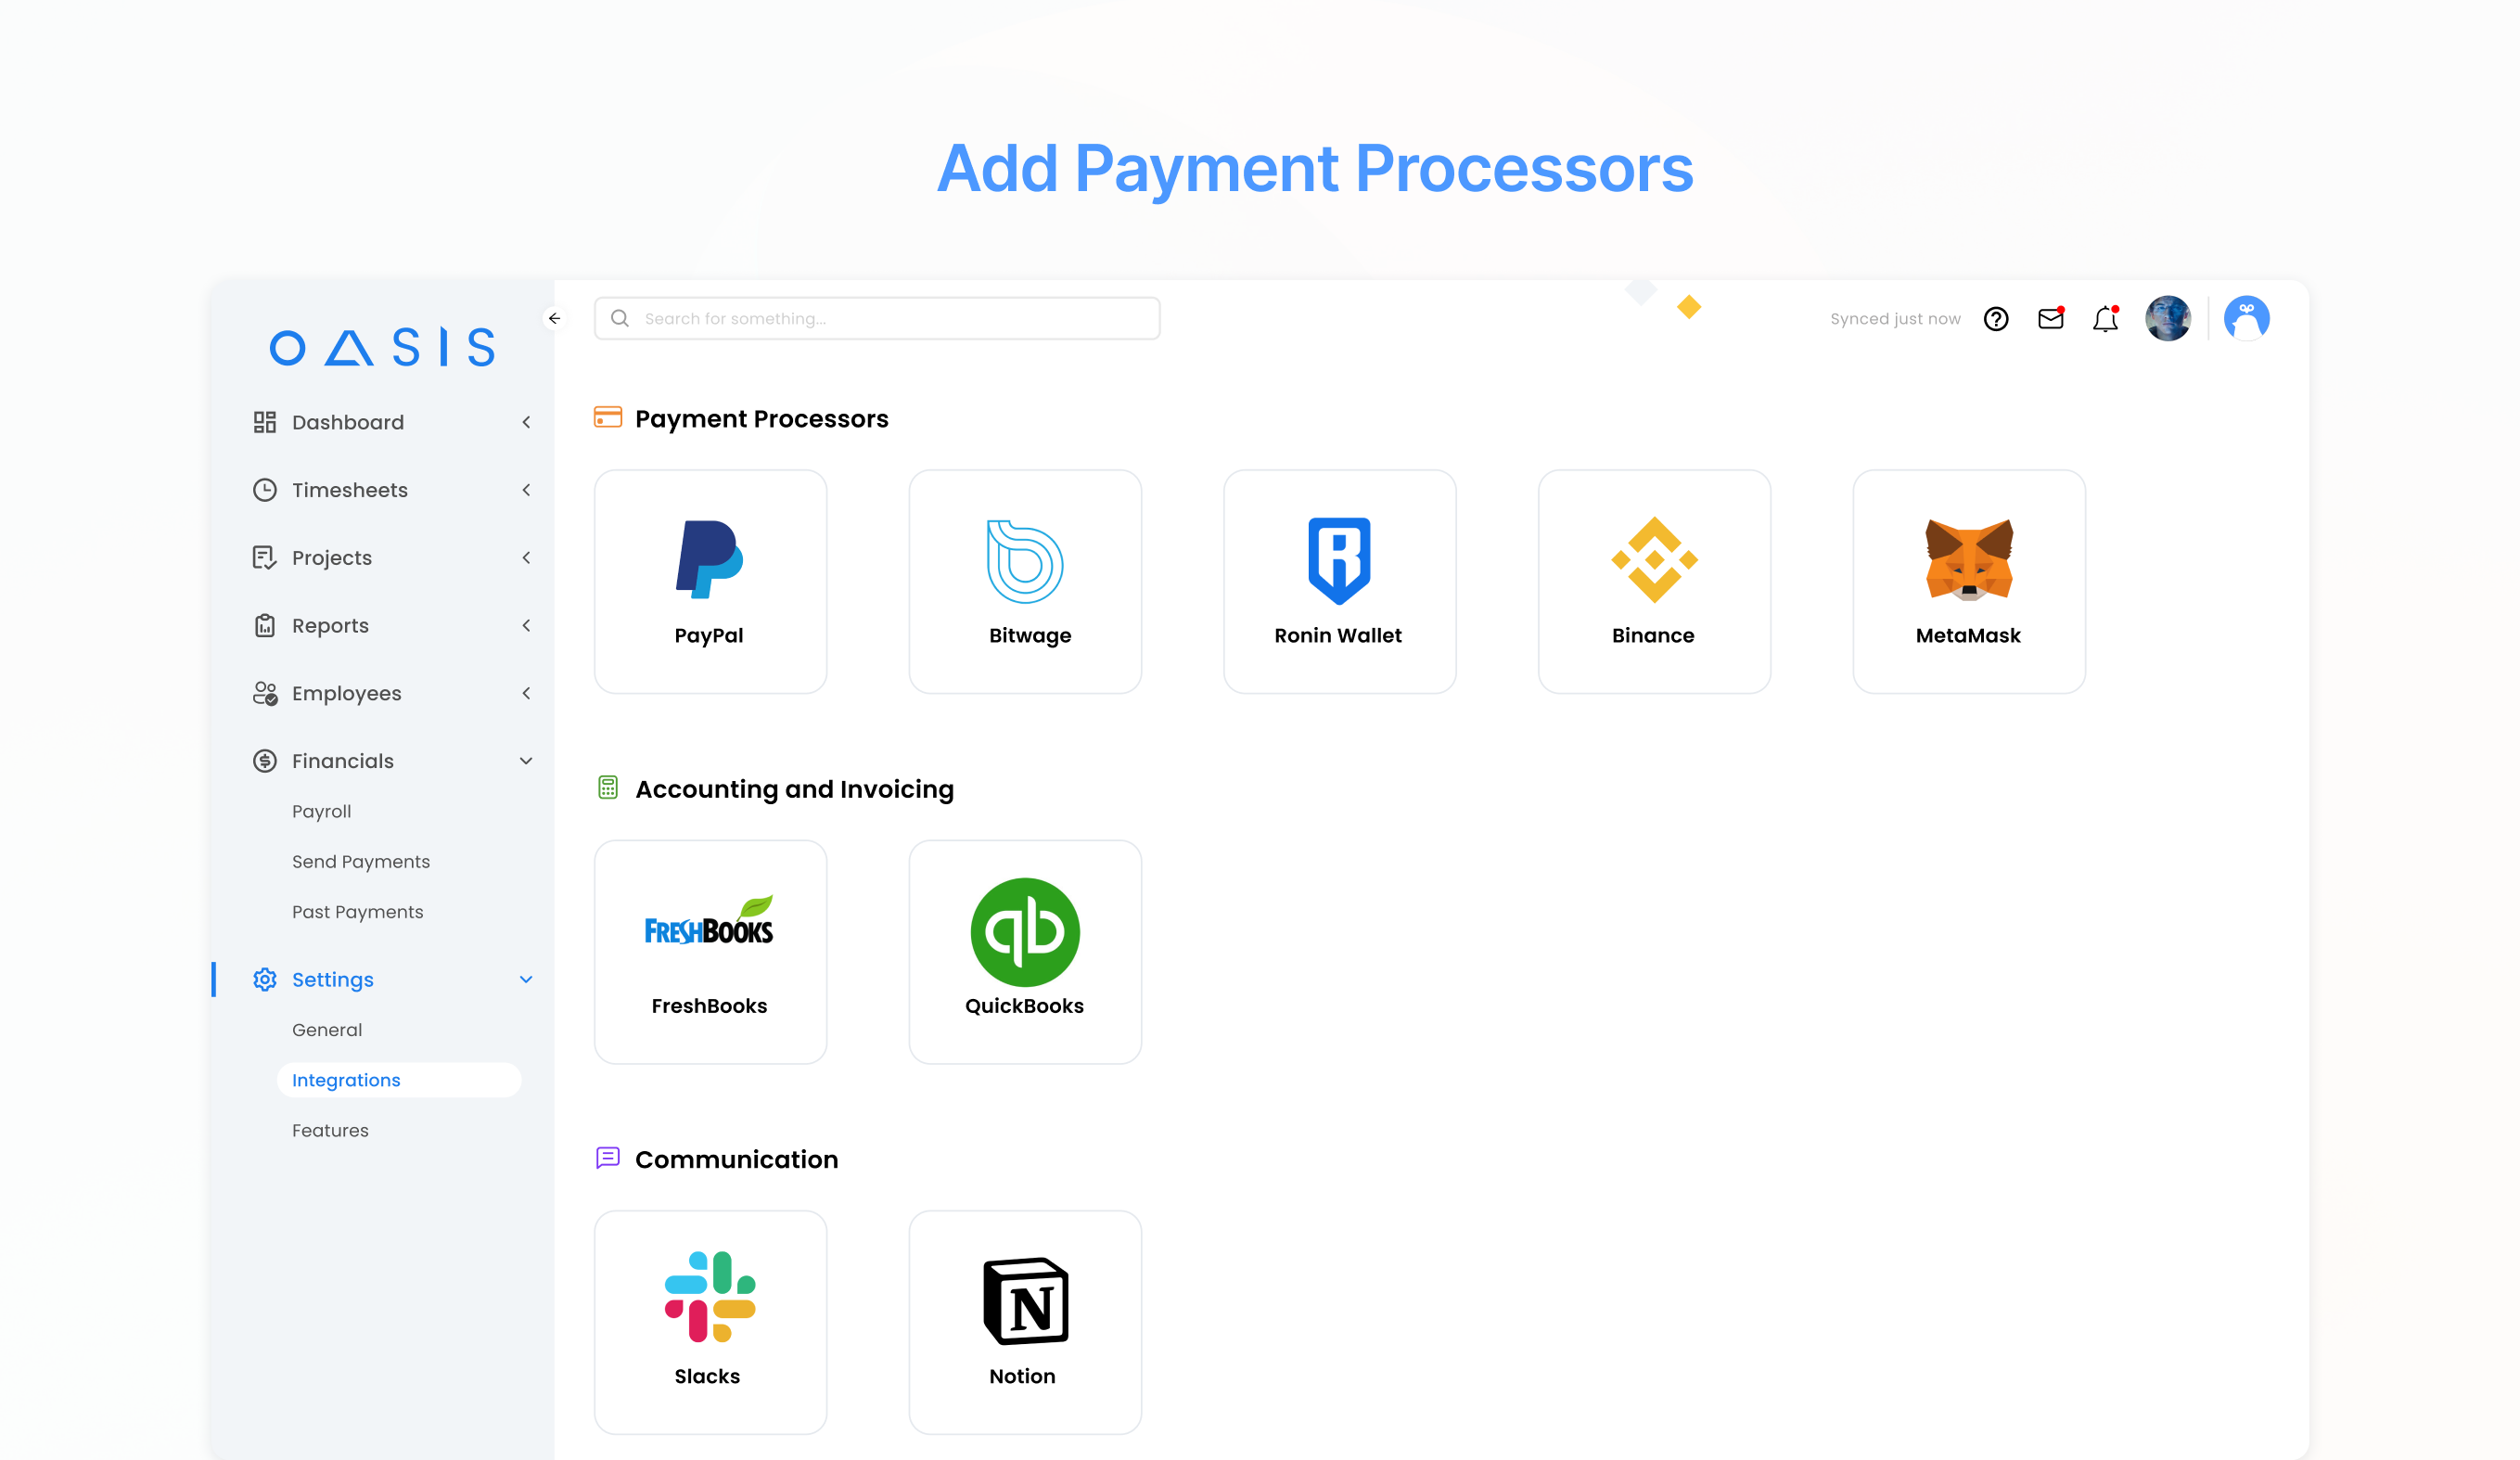Image resolution: width=2520 pixels, height=1460 pixels.
Task: Expand the Dashboard menu chevron
Action: point(526,422)
